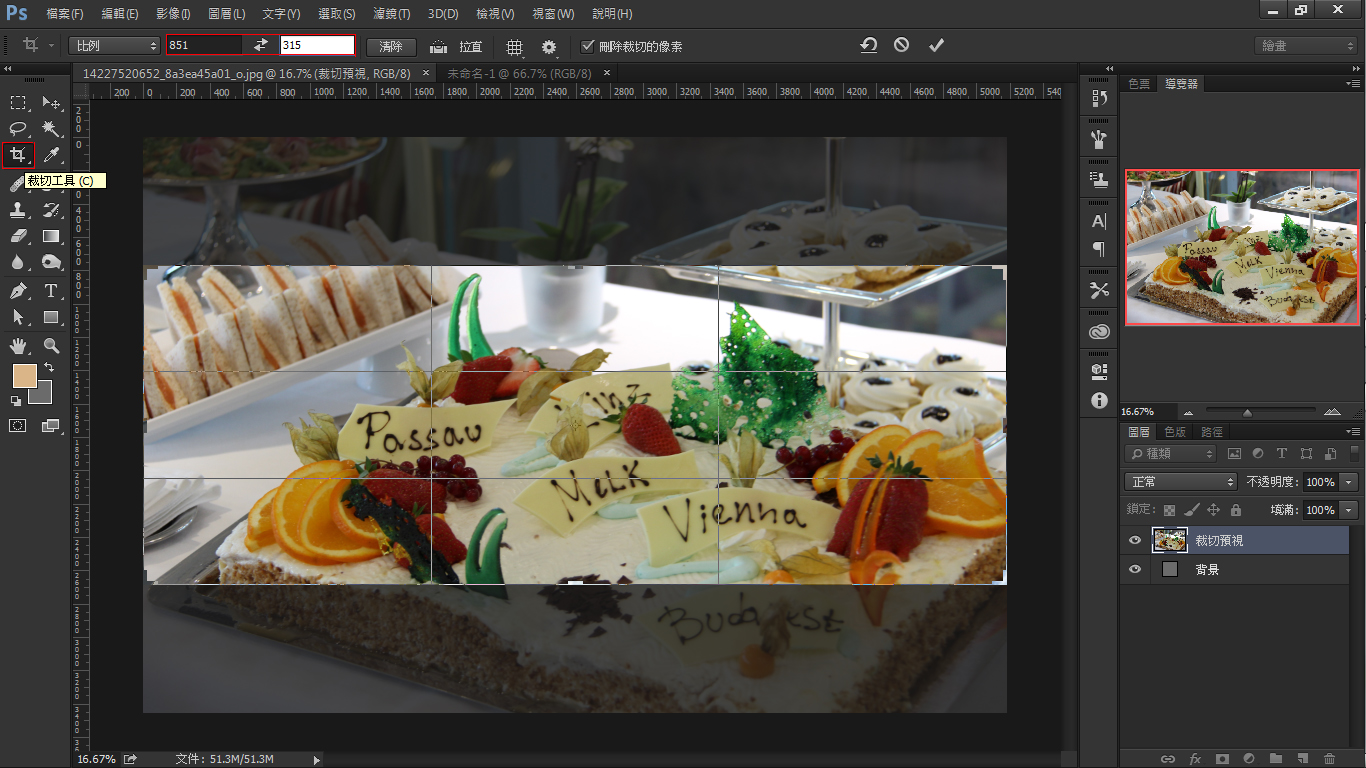Click the crop height field showing 315
This screenshot has height=768, width=1366.
point(317,45)
